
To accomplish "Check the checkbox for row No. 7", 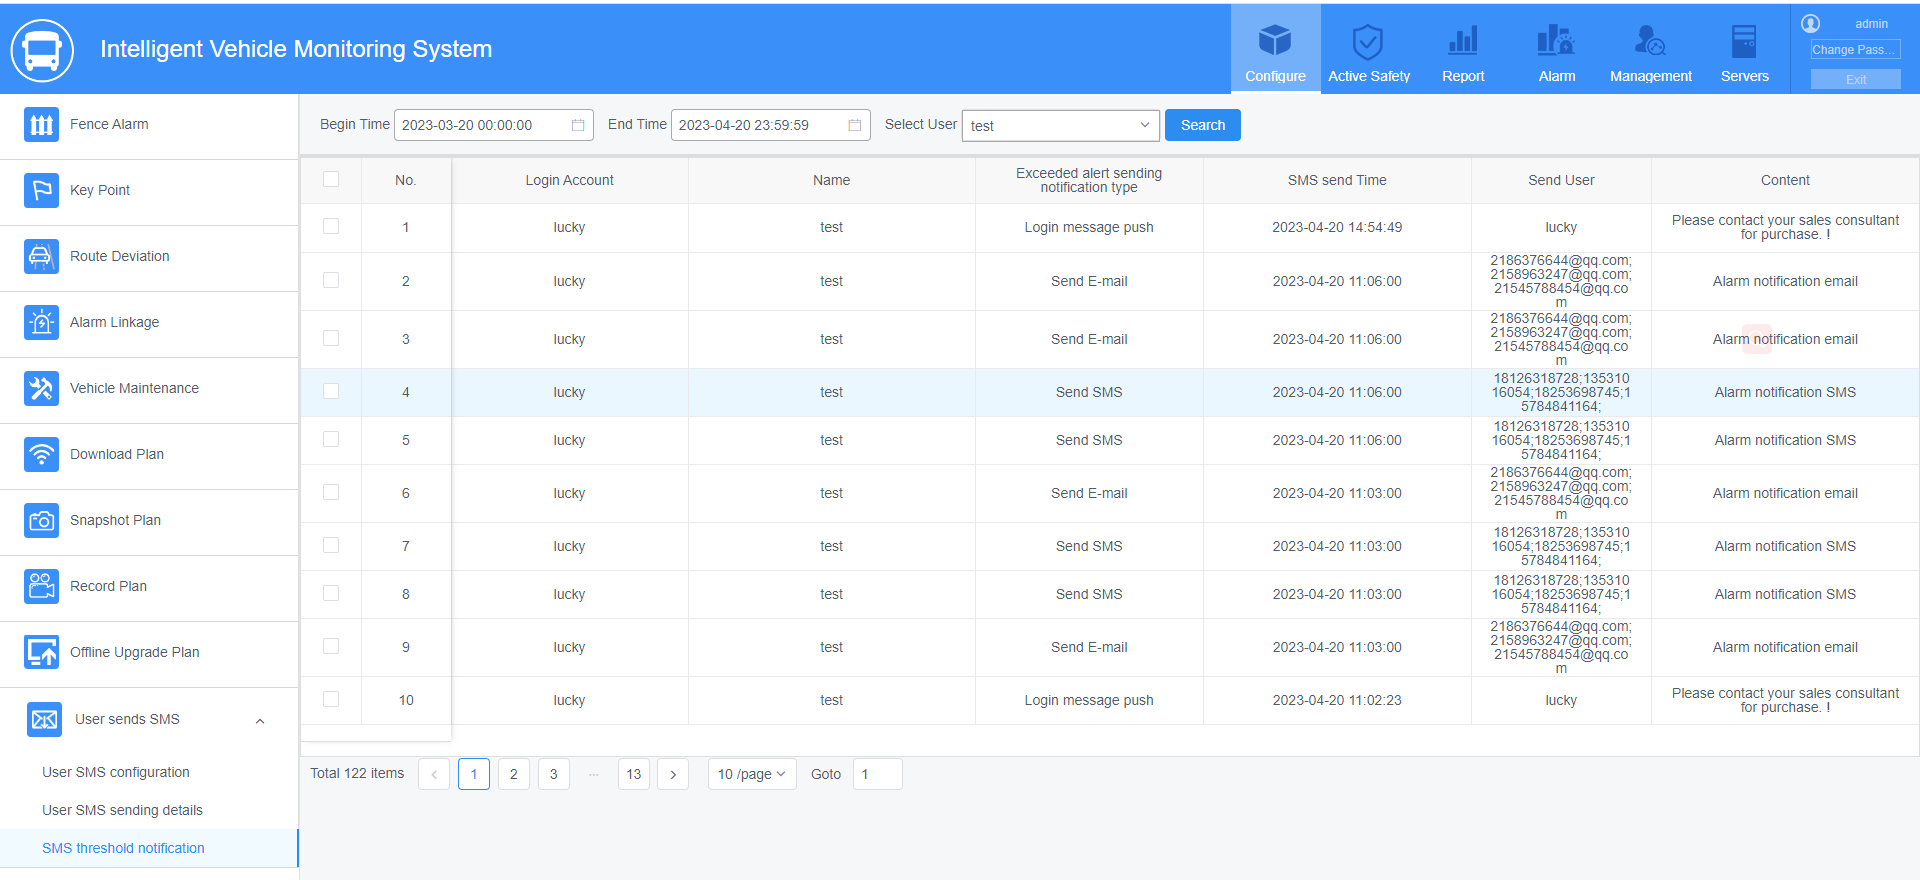I will pyautogui.click(x=331, y=545).
